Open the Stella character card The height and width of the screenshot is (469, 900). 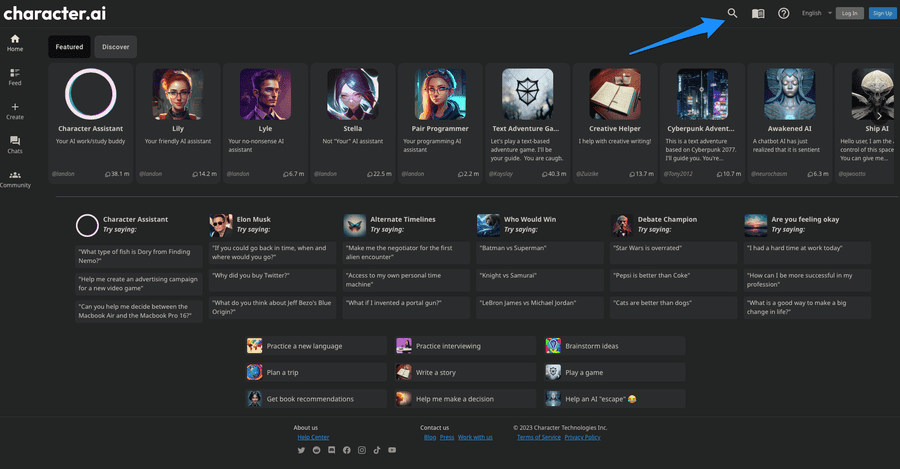pos(352,123)
